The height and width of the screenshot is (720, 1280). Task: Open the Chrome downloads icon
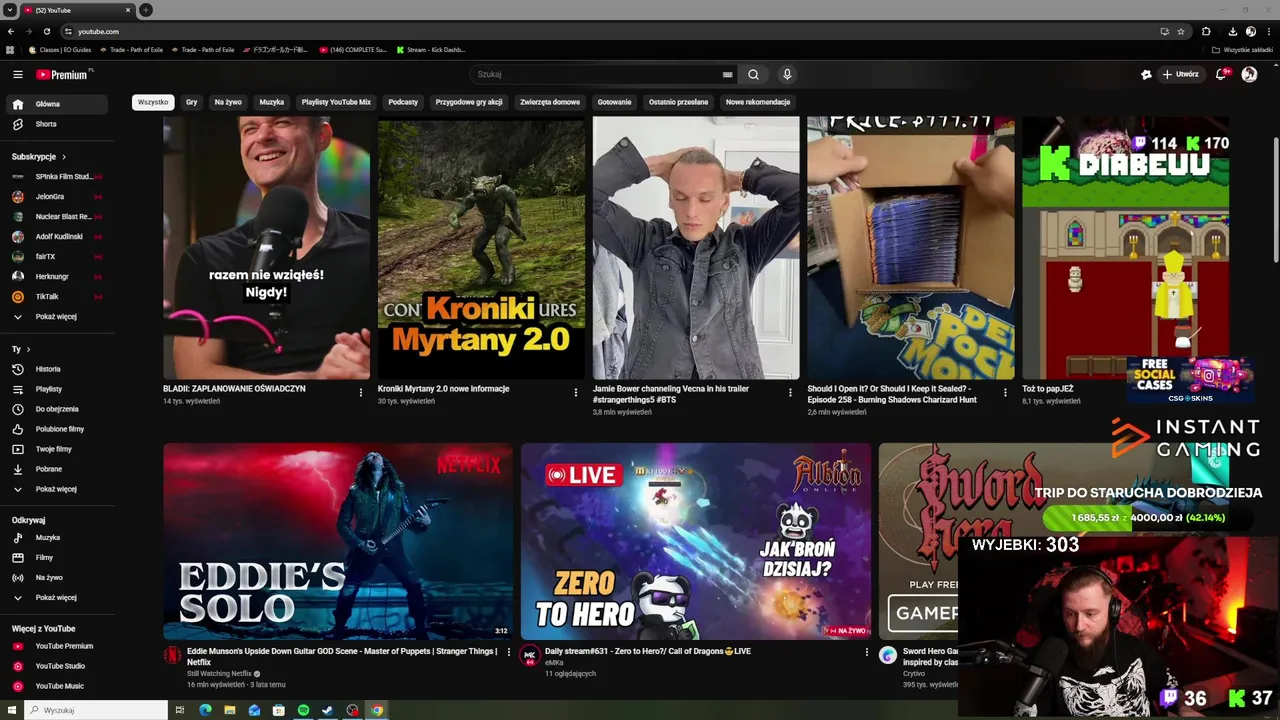pyautogui.click(x=1233, y=31)
